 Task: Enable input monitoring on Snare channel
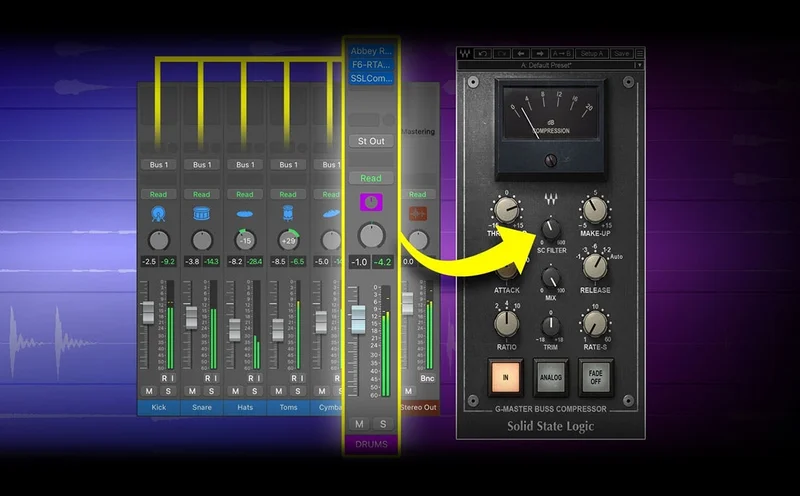[x=216, y=378]
